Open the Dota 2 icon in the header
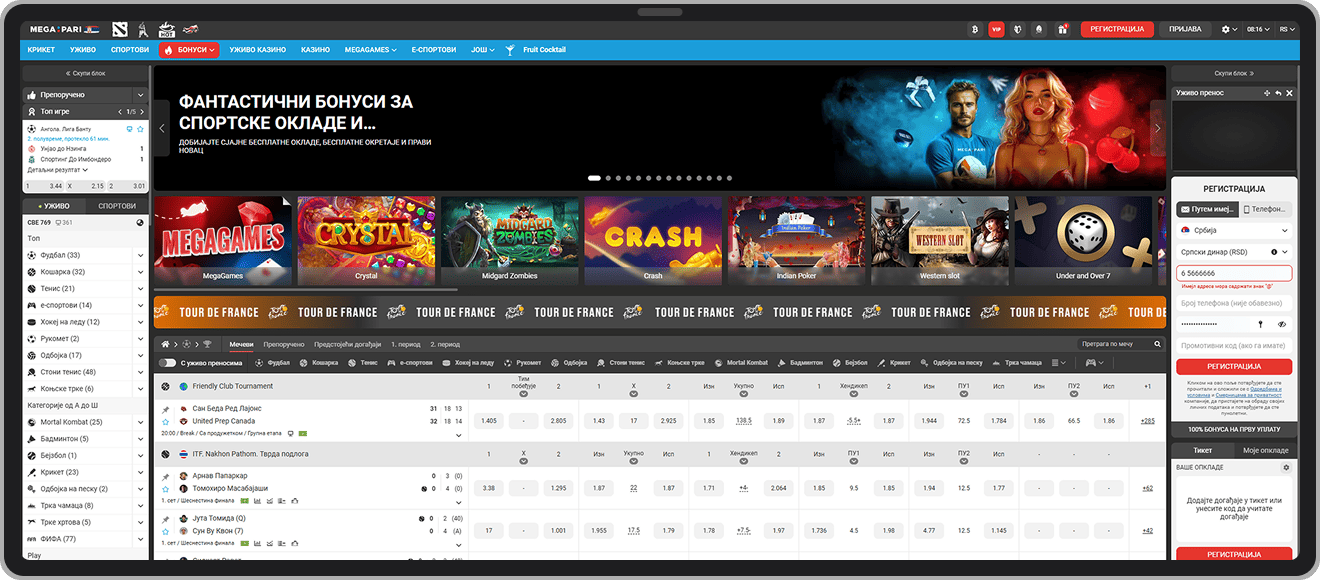The image size is (1320, 580). (120, 29)
